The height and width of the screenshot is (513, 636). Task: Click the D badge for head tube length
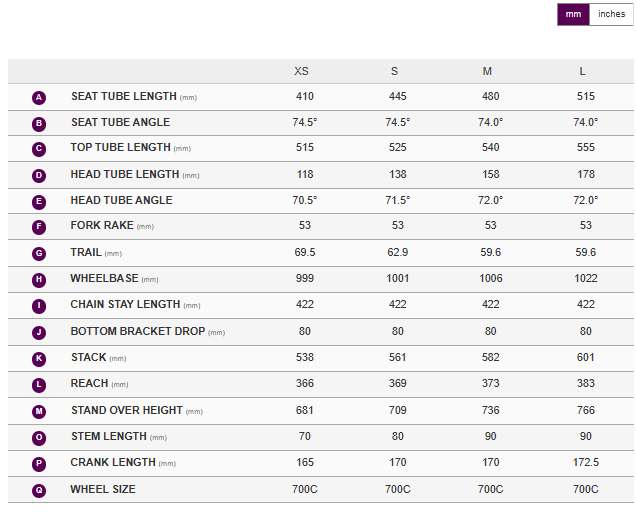click(x=39, y=175)
